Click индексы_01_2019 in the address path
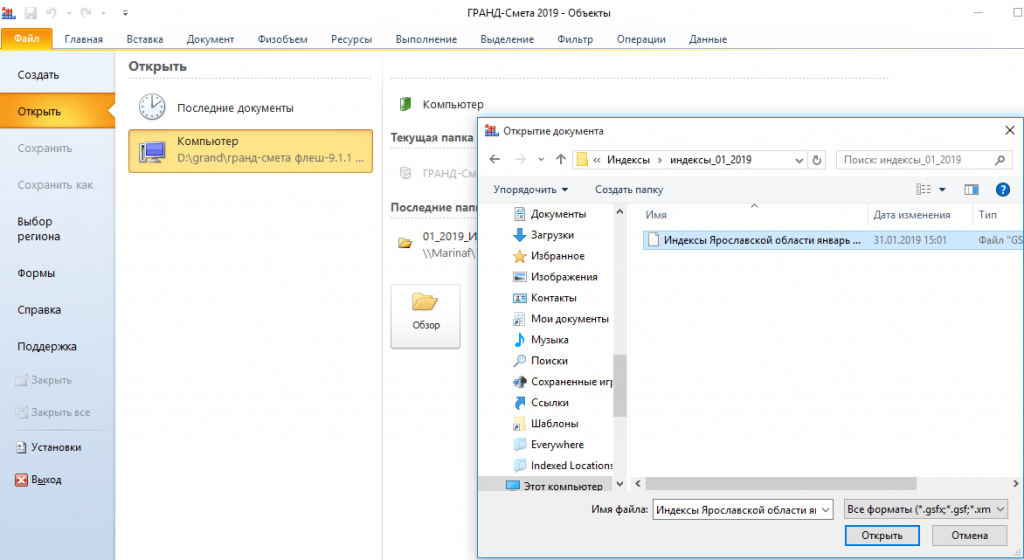The height and width of the screenshot is (560, 1024). [711, 160]
